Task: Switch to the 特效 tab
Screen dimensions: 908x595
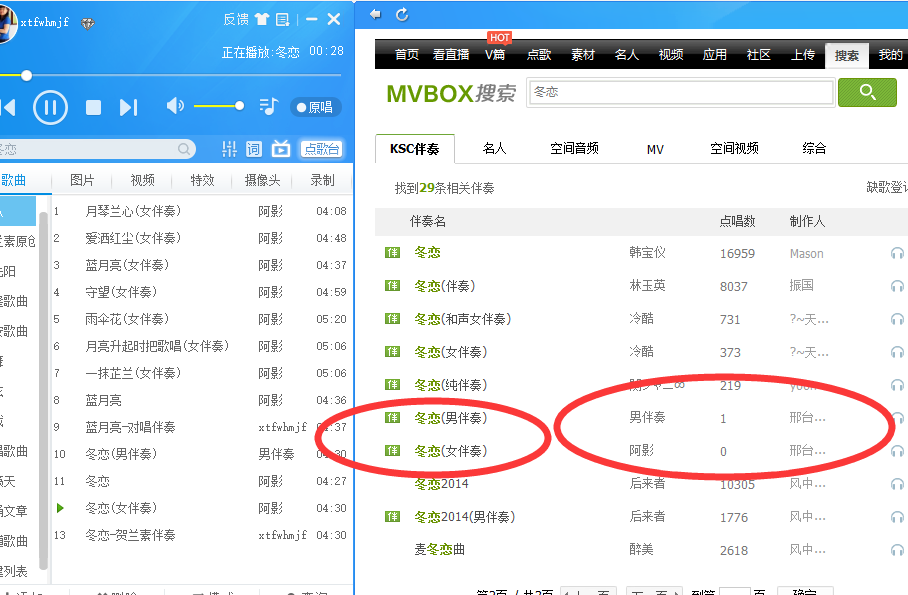Action: pos(202,180)
